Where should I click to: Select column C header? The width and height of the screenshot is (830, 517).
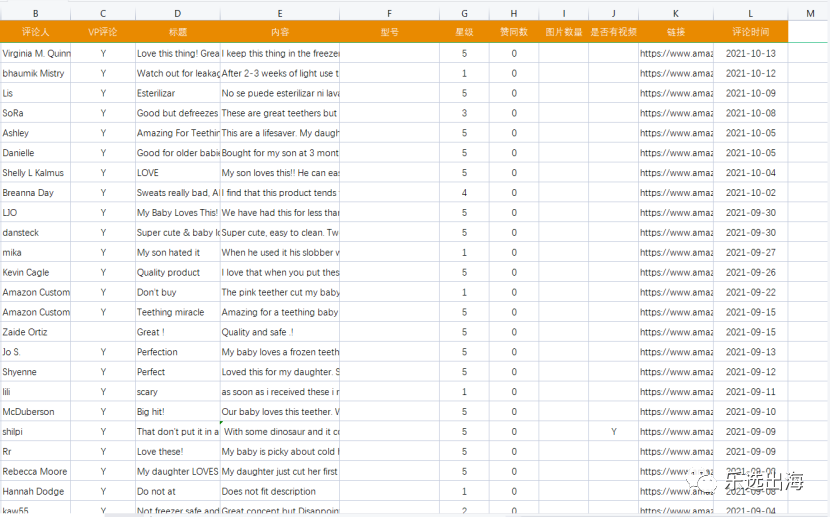[103, 13]
